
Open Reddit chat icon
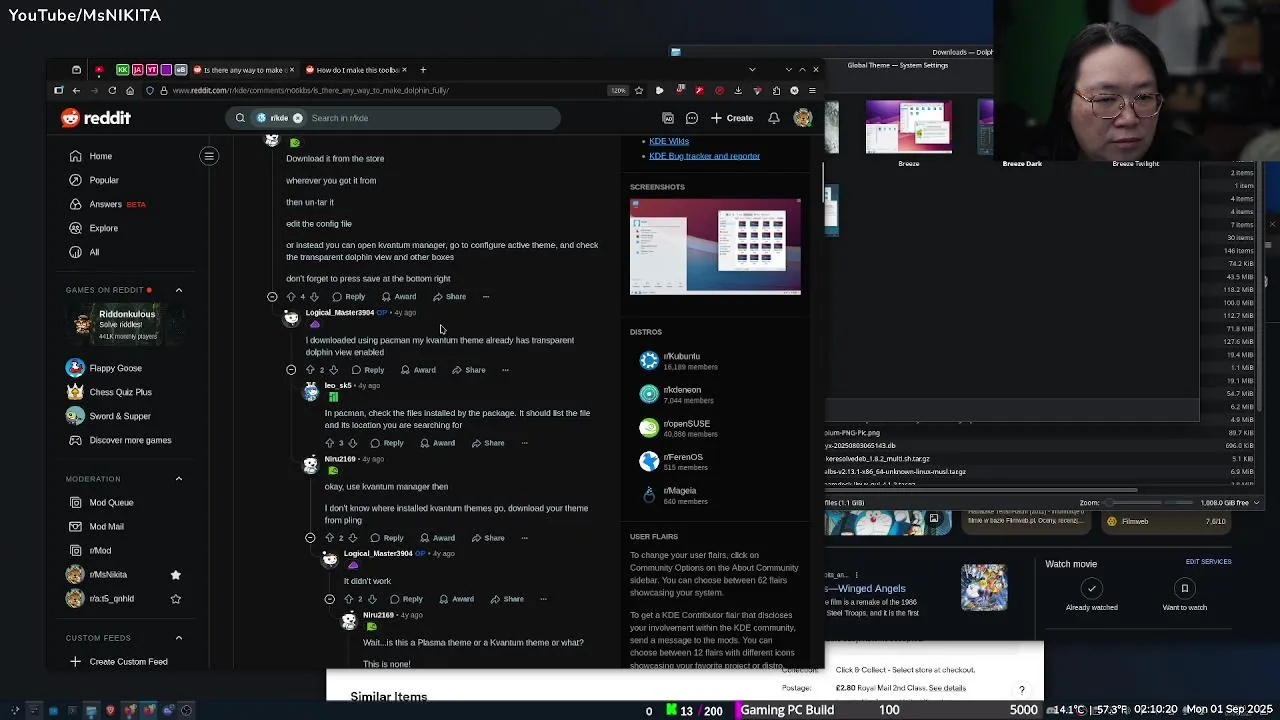pyautogui.click(x=692, y=118)
